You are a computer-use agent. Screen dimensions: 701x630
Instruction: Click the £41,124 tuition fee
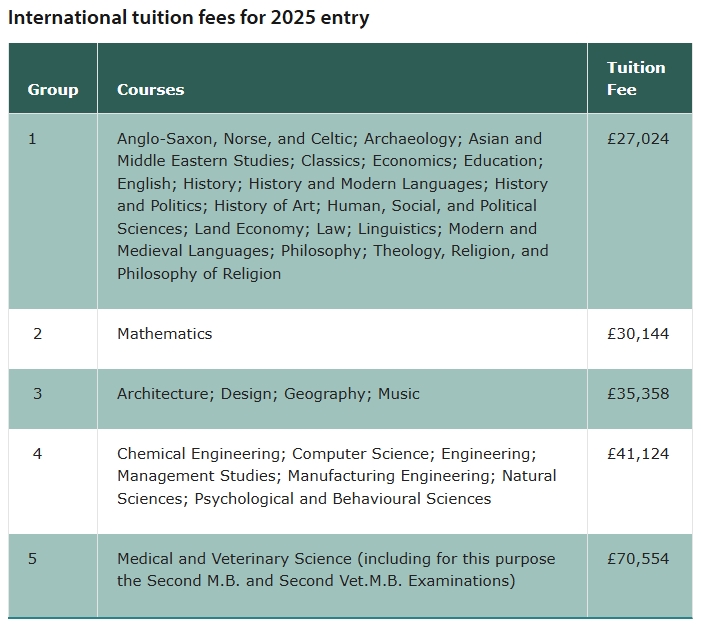[638, 454]
